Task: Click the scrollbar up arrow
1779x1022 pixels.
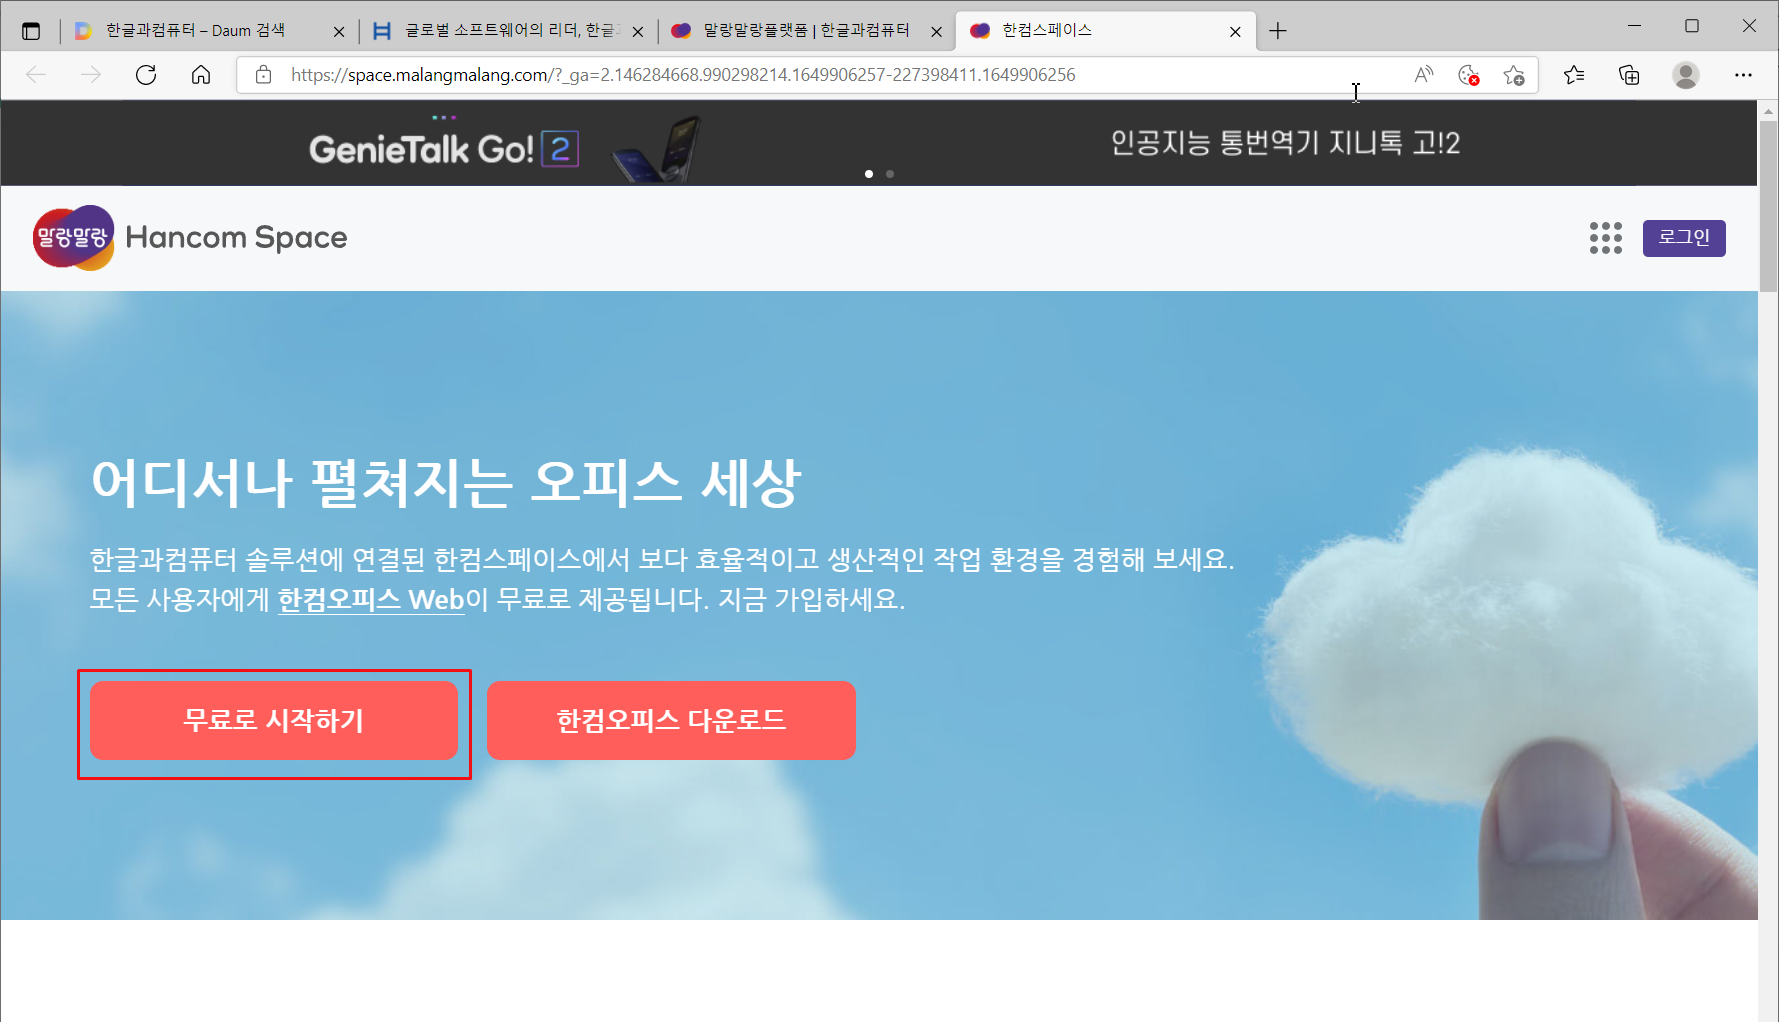Action: pyautogui.click(x=1768, y=110)
